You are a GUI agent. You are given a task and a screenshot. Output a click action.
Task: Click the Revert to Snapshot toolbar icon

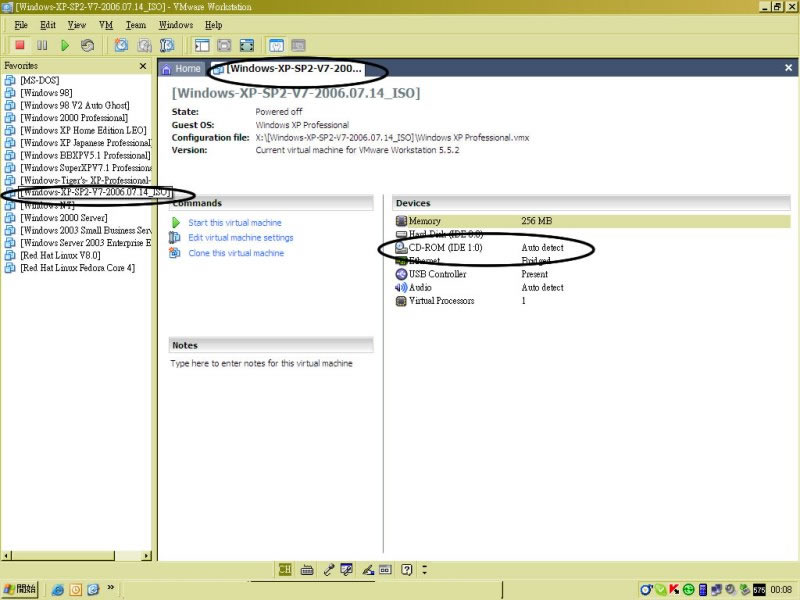pyautogui.click(x=144, y=45)
